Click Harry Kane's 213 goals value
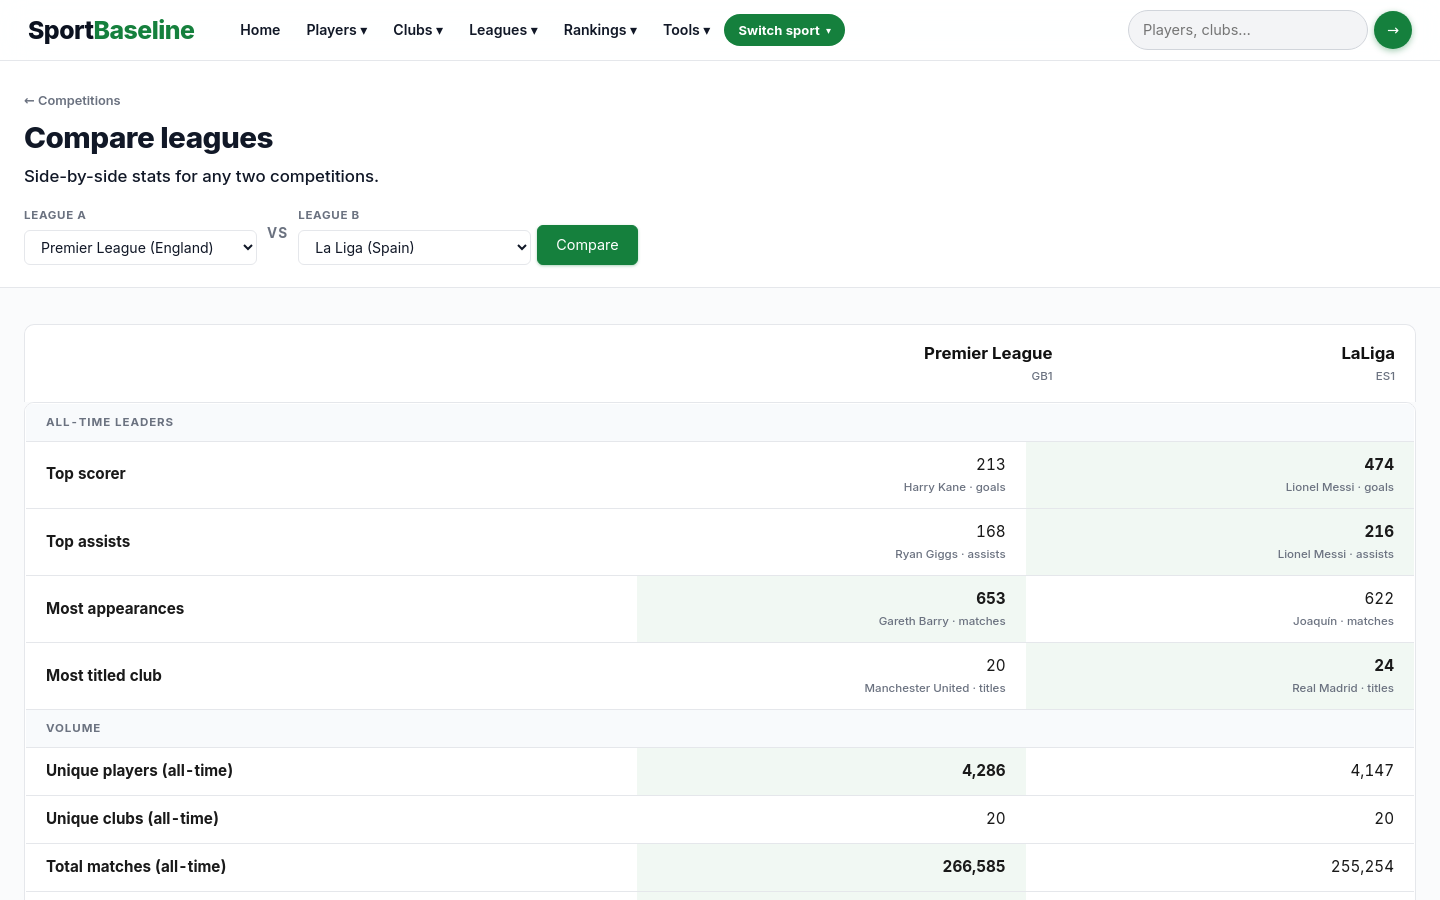This screenshot has width=1440, height=900. (990, 464)
